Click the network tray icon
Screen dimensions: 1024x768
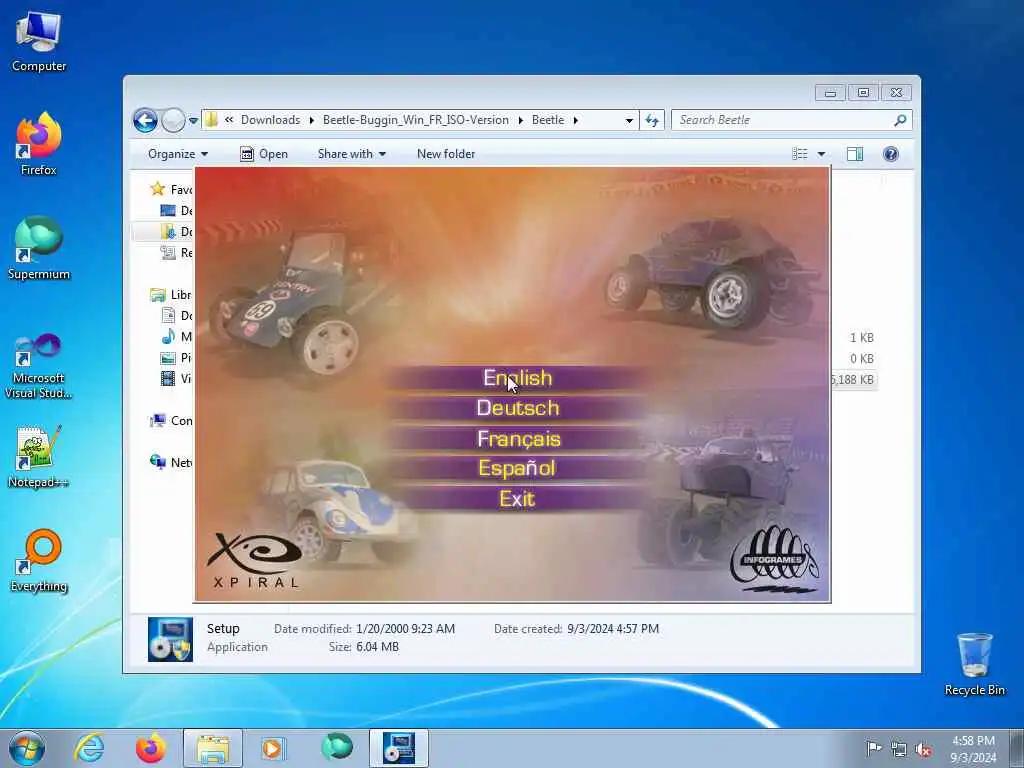click(899, 749)
